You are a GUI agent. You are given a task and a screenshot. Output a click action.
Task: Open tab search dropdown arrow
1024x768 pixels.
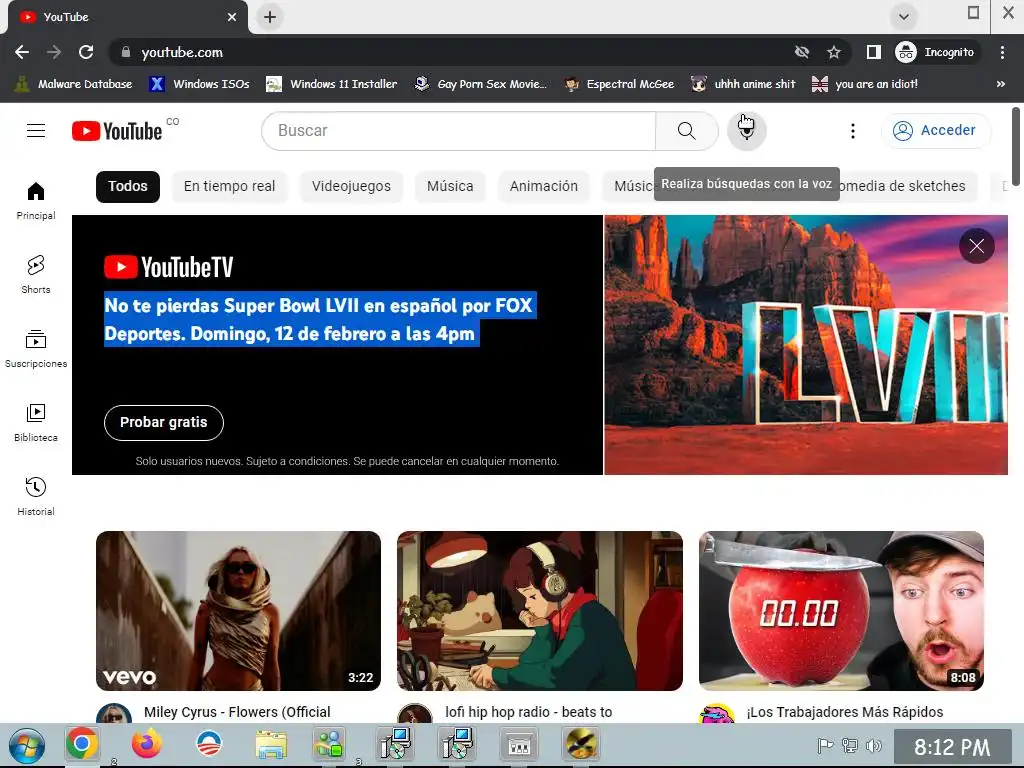tap(903, 16)
